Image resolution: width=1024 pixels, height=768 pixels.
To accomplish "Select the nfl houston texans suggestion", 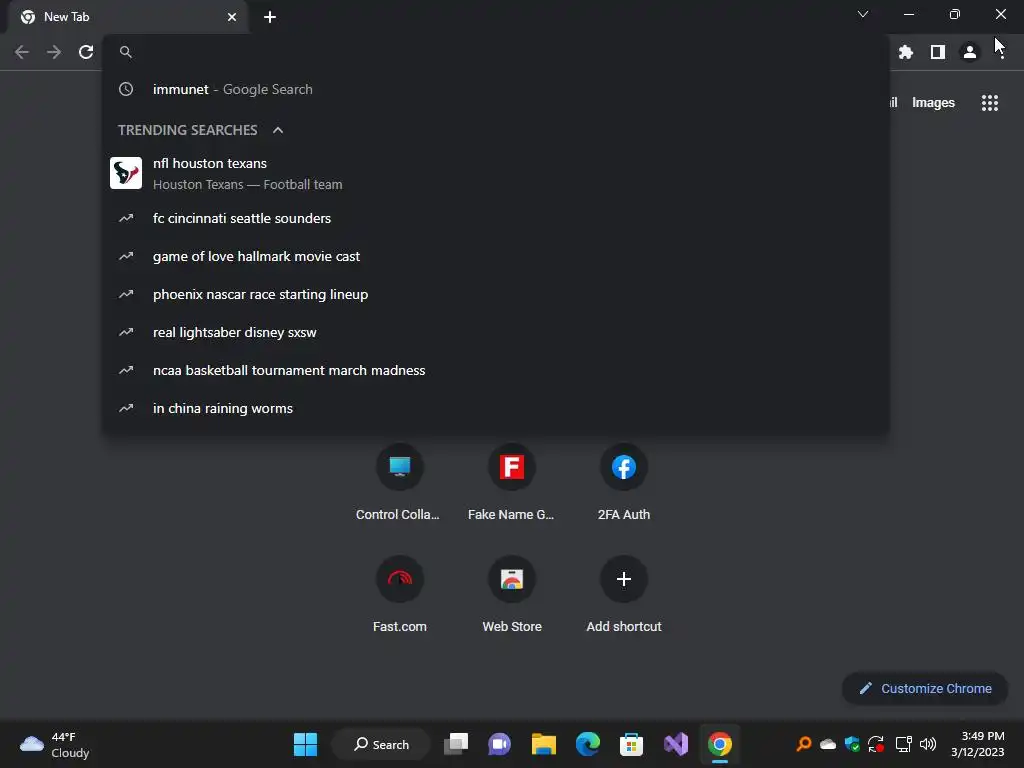I will click(x=496, y=173).
